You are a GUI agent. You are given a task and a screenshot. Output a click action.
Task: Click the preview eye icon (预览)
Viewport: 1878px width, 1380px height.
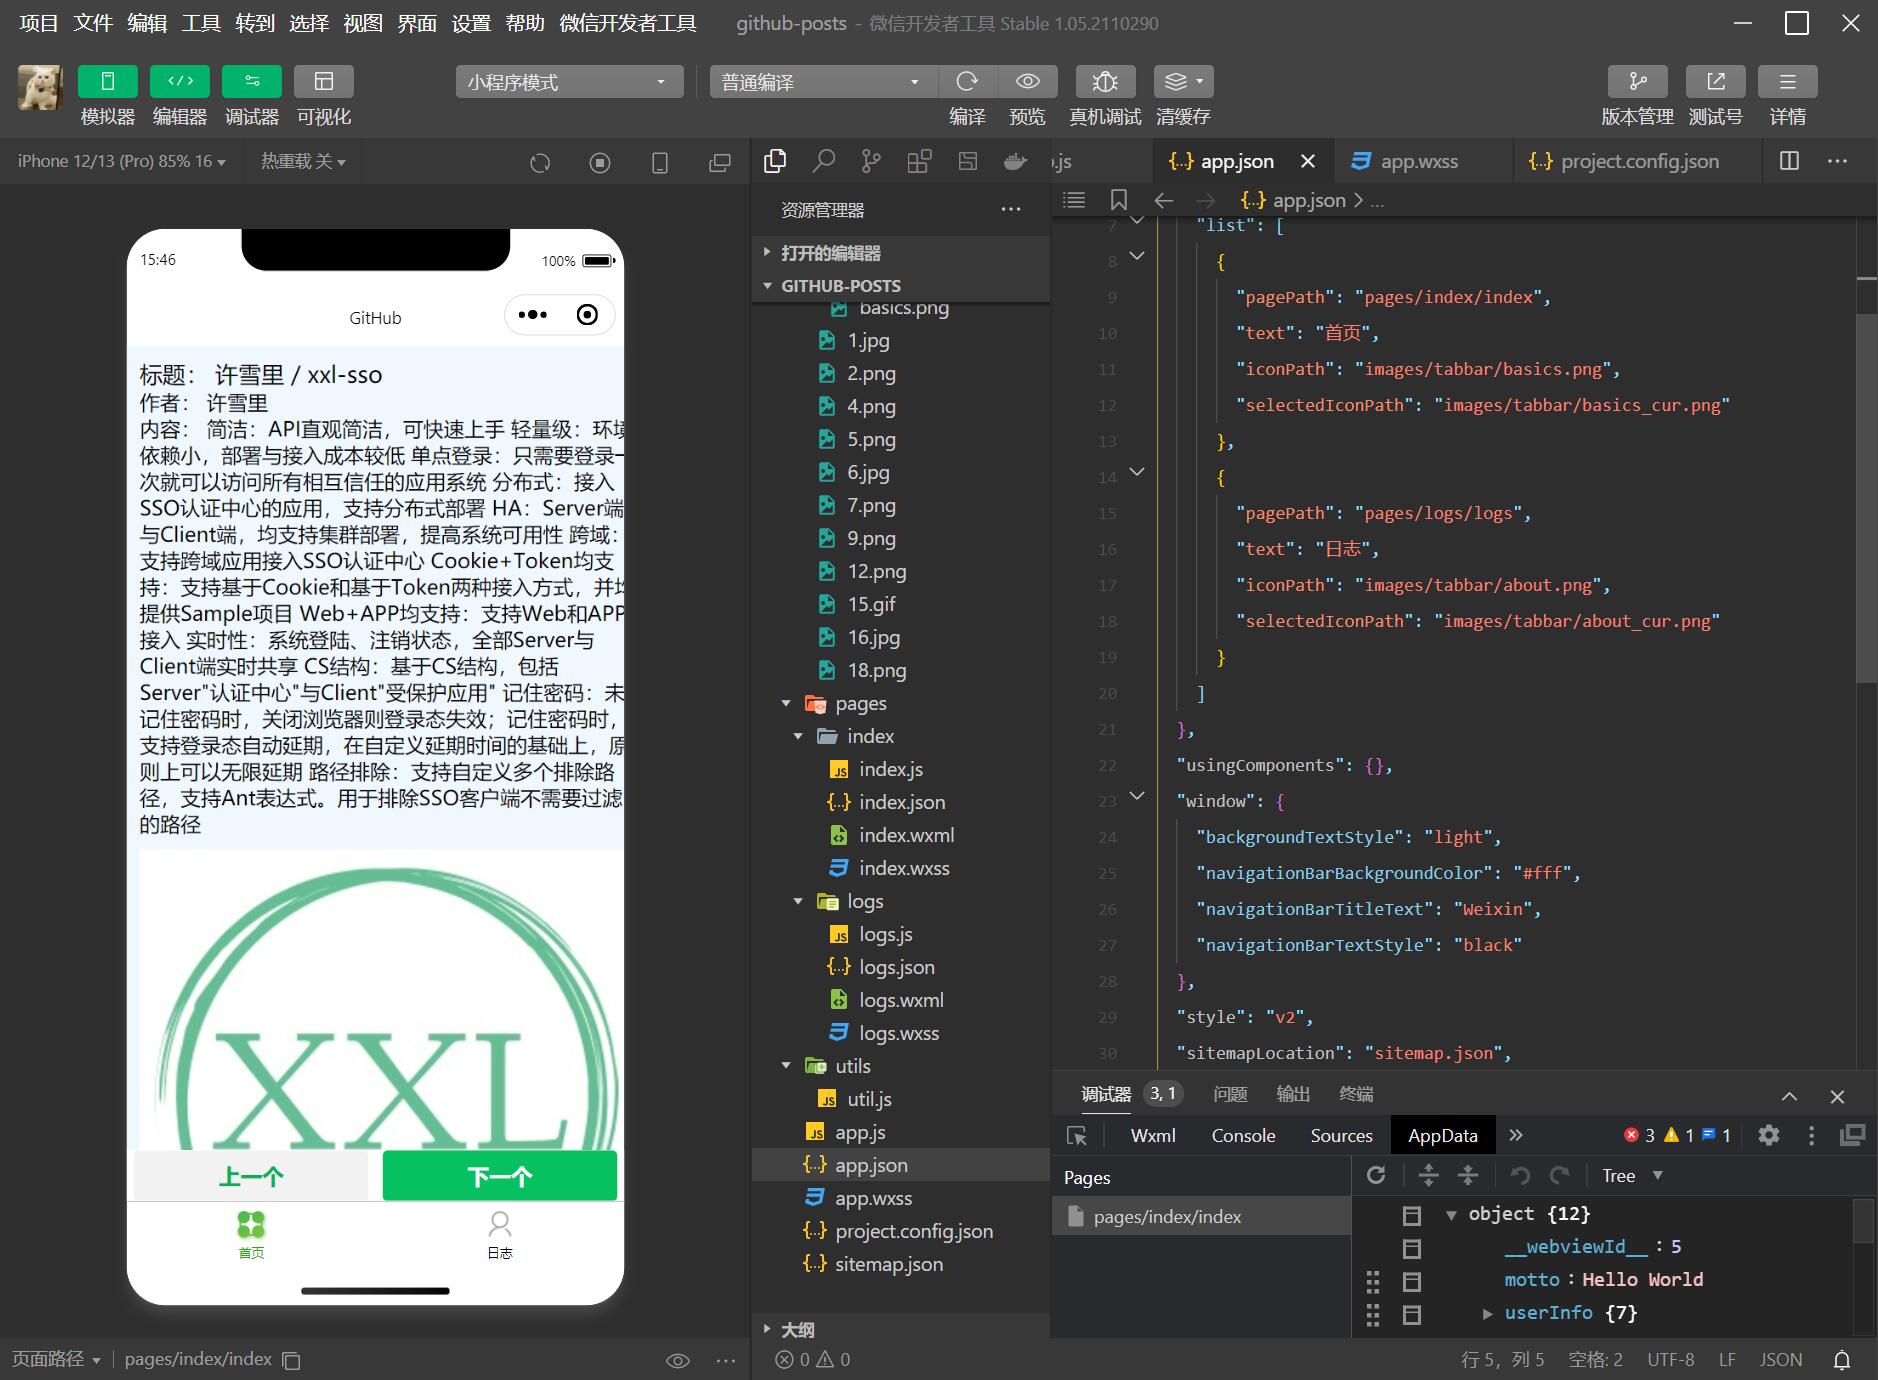1027,81
